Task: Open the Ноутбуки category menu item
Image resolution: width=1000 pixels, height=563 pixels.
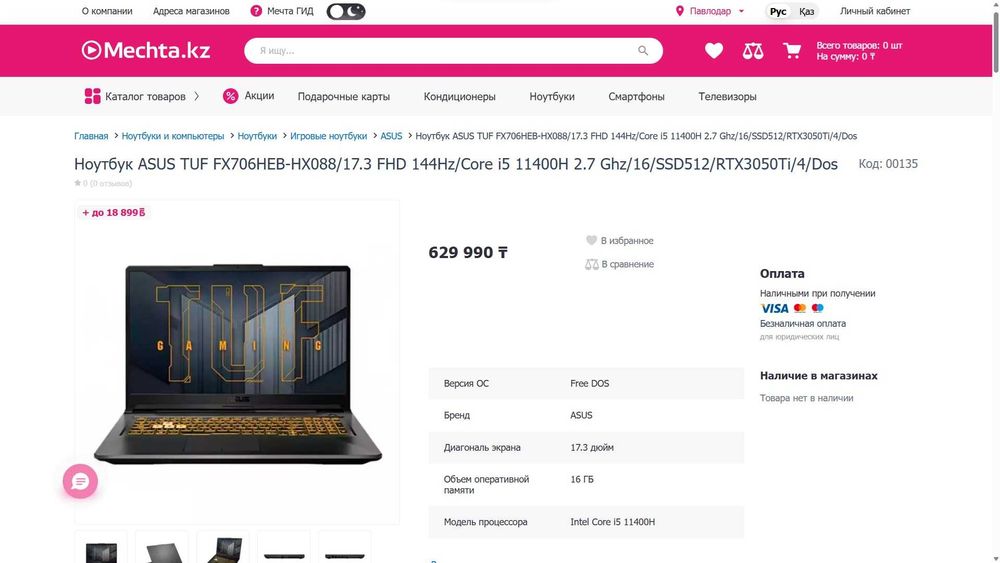Action: click(552, 96)
